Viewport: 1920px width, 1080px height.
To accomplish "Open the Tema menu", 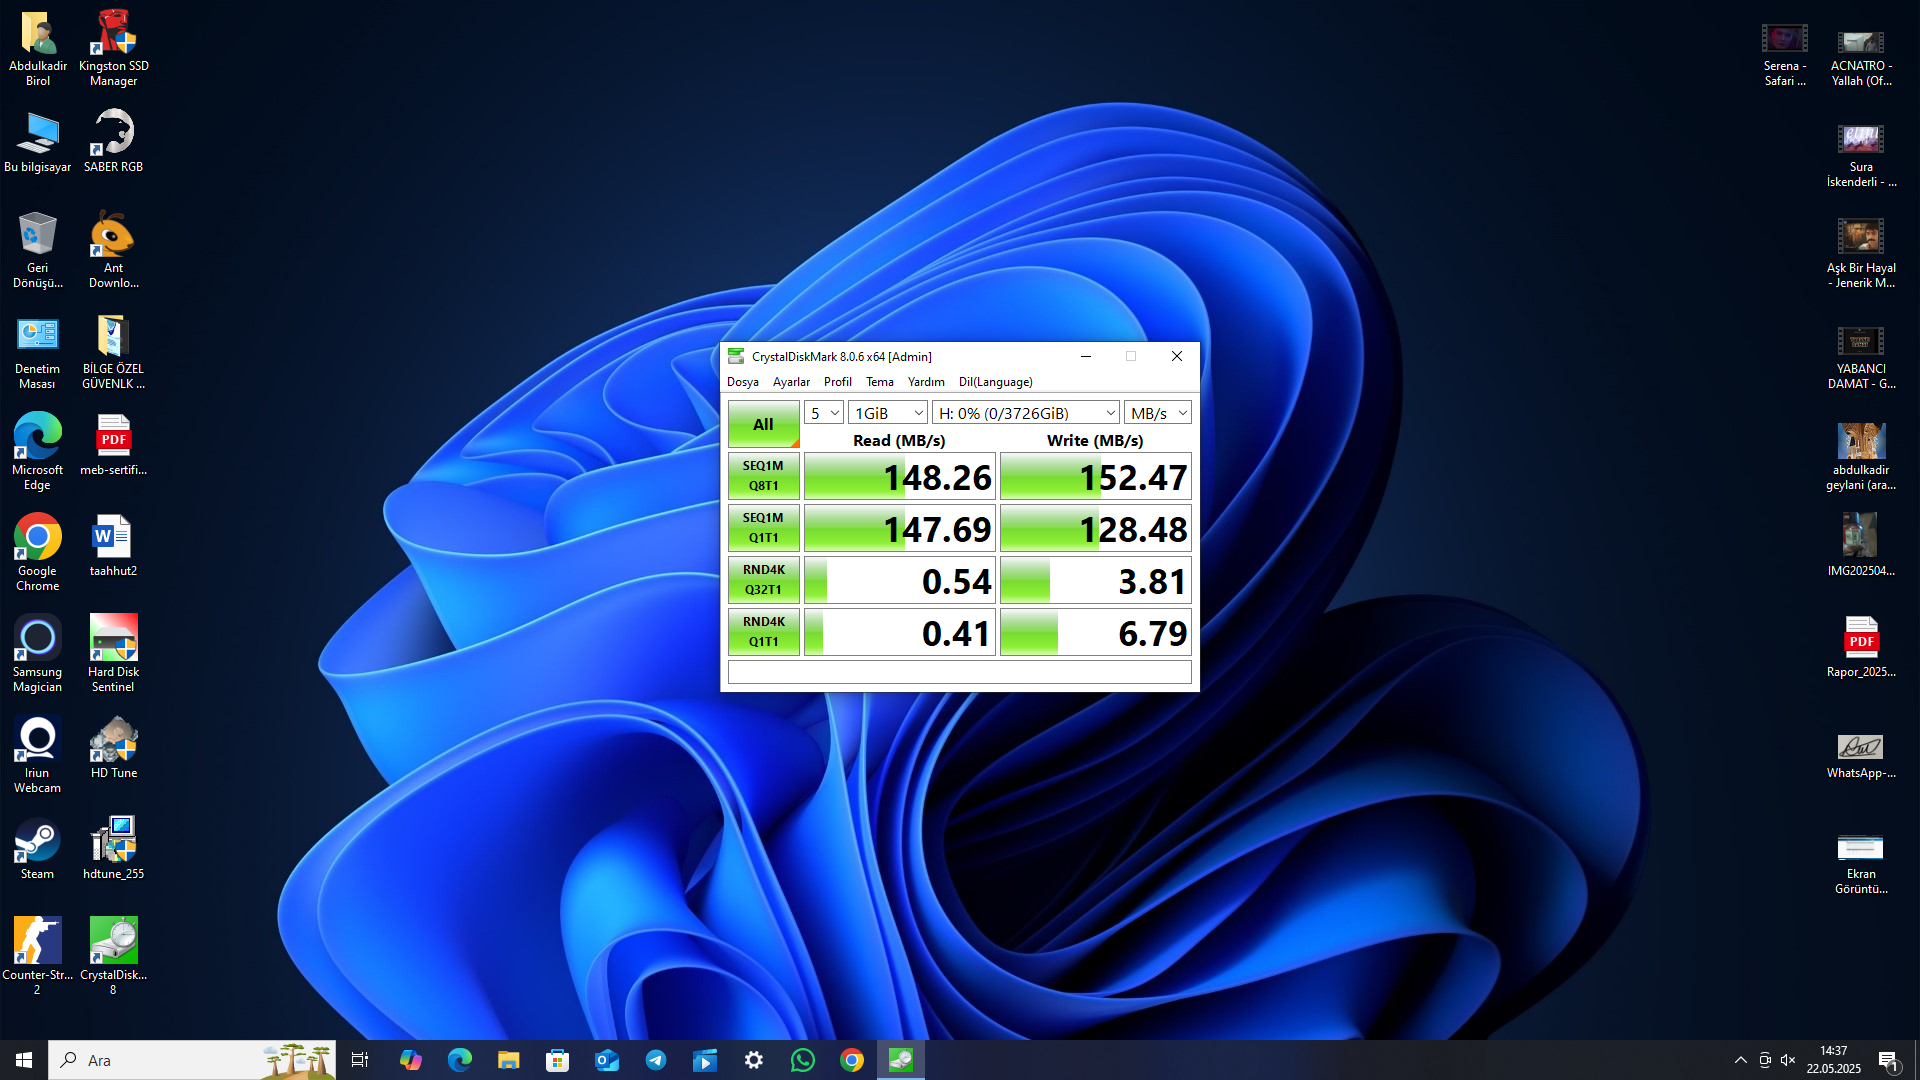I will pyautogui.click(x=879, y=382).
